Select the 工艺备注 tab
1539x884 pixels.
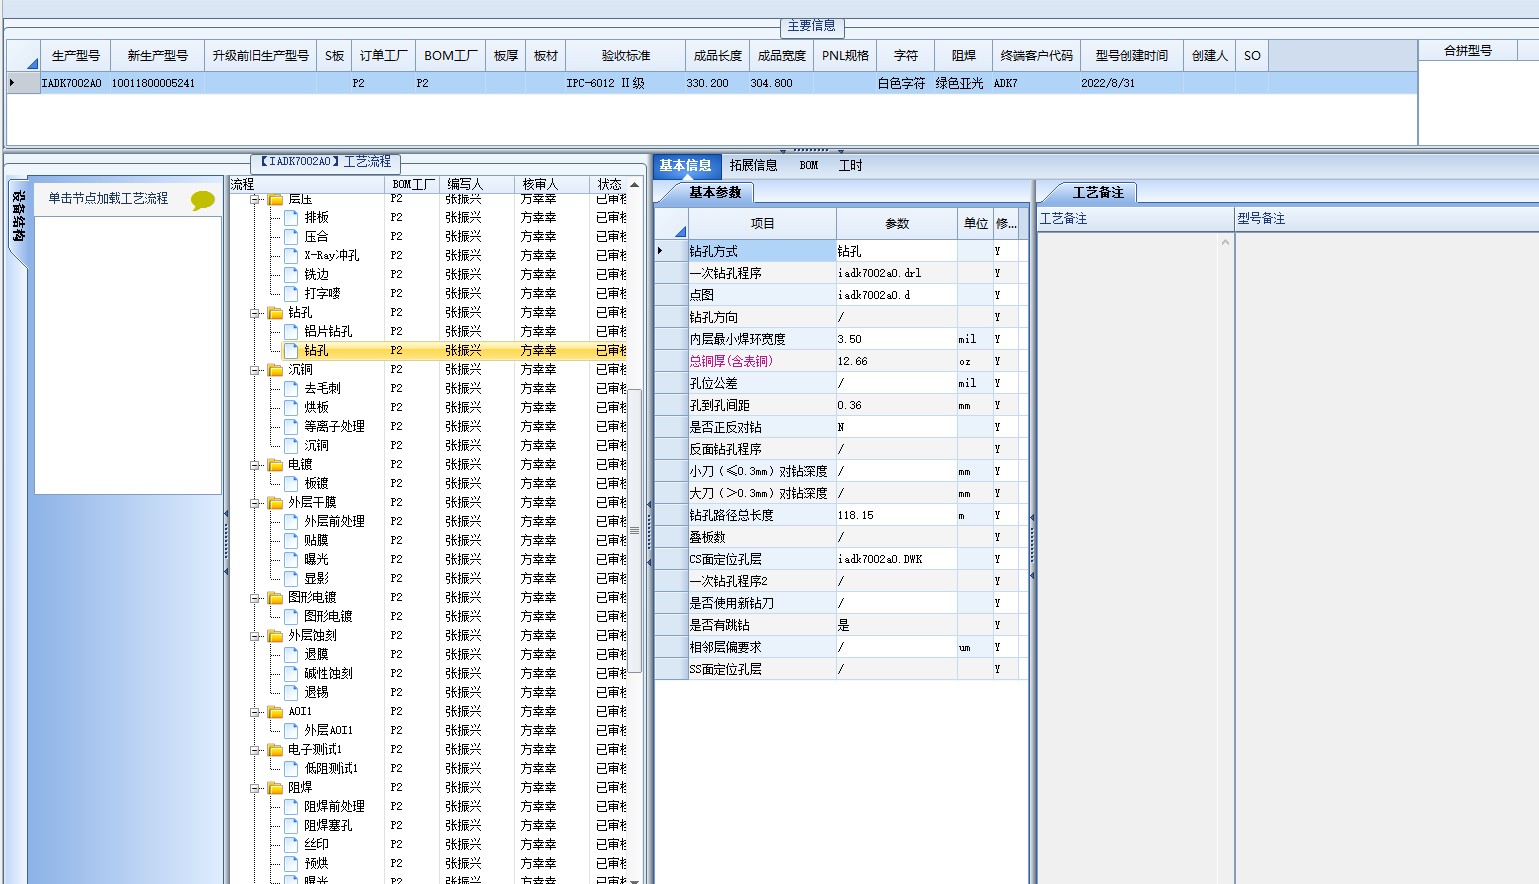pos(1098,192)
